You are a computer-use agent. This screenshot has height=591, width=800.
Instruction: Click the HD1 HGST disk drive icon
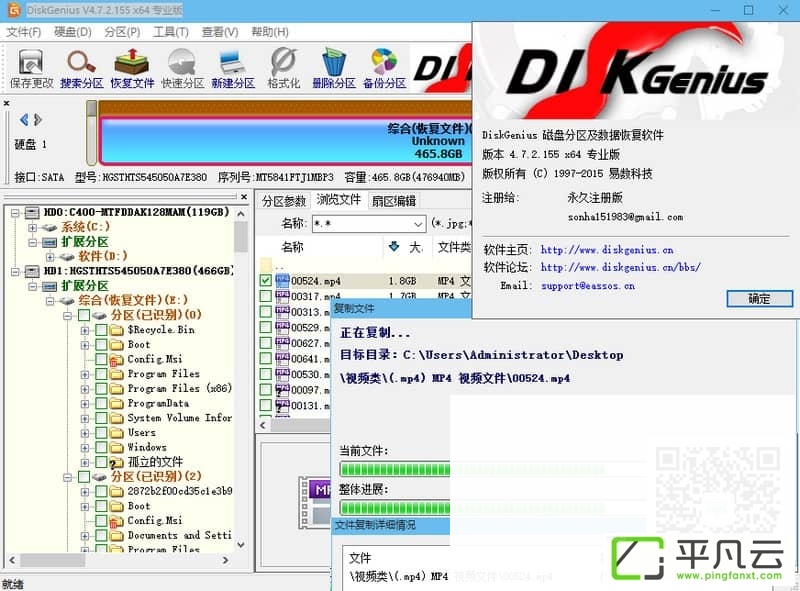pyautogui.click(x=32, y=271)
